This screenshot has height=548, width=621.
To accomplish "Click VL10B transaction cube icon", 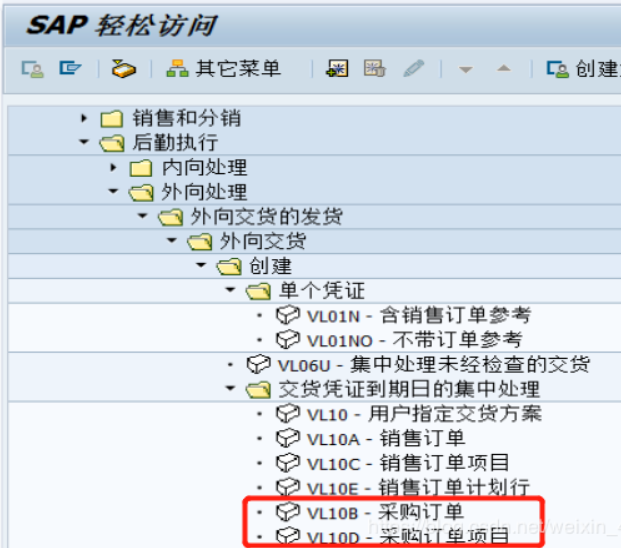I will (x=288, y=512).
